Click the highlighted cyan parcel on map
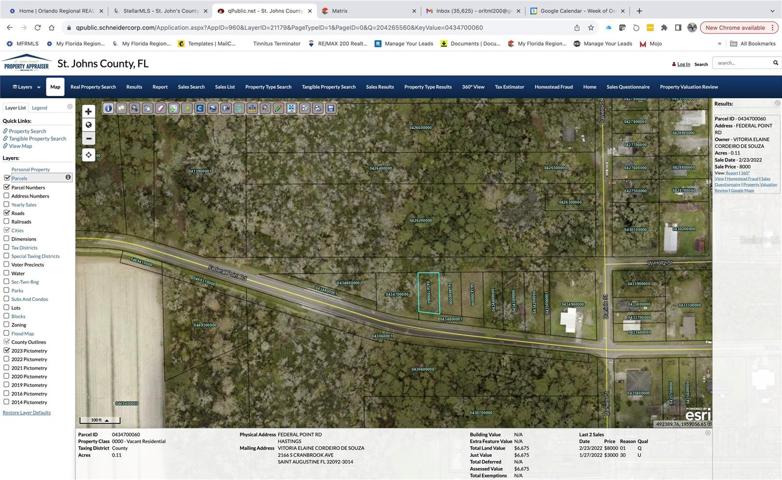The image size is (782, 480). coord(428,293)
